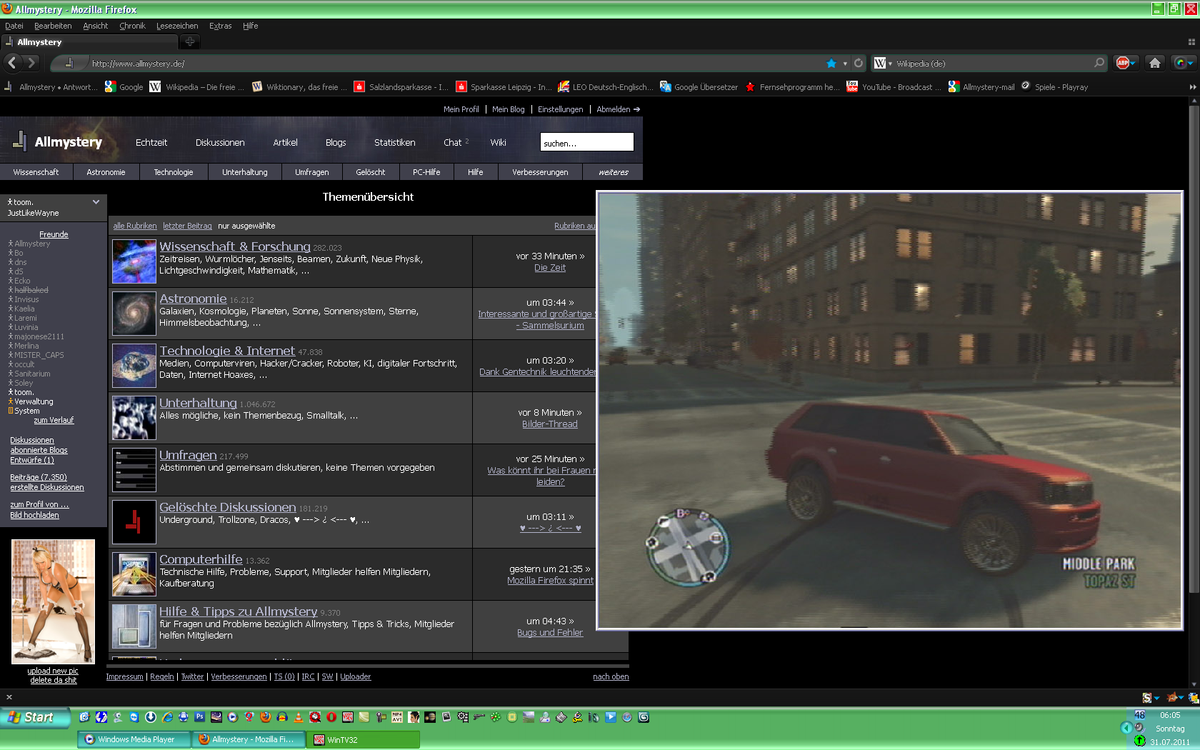This screenshot has height=750, width=1200.
Task: Click the Beiträge (7.350) link
Action: [38, 478]
